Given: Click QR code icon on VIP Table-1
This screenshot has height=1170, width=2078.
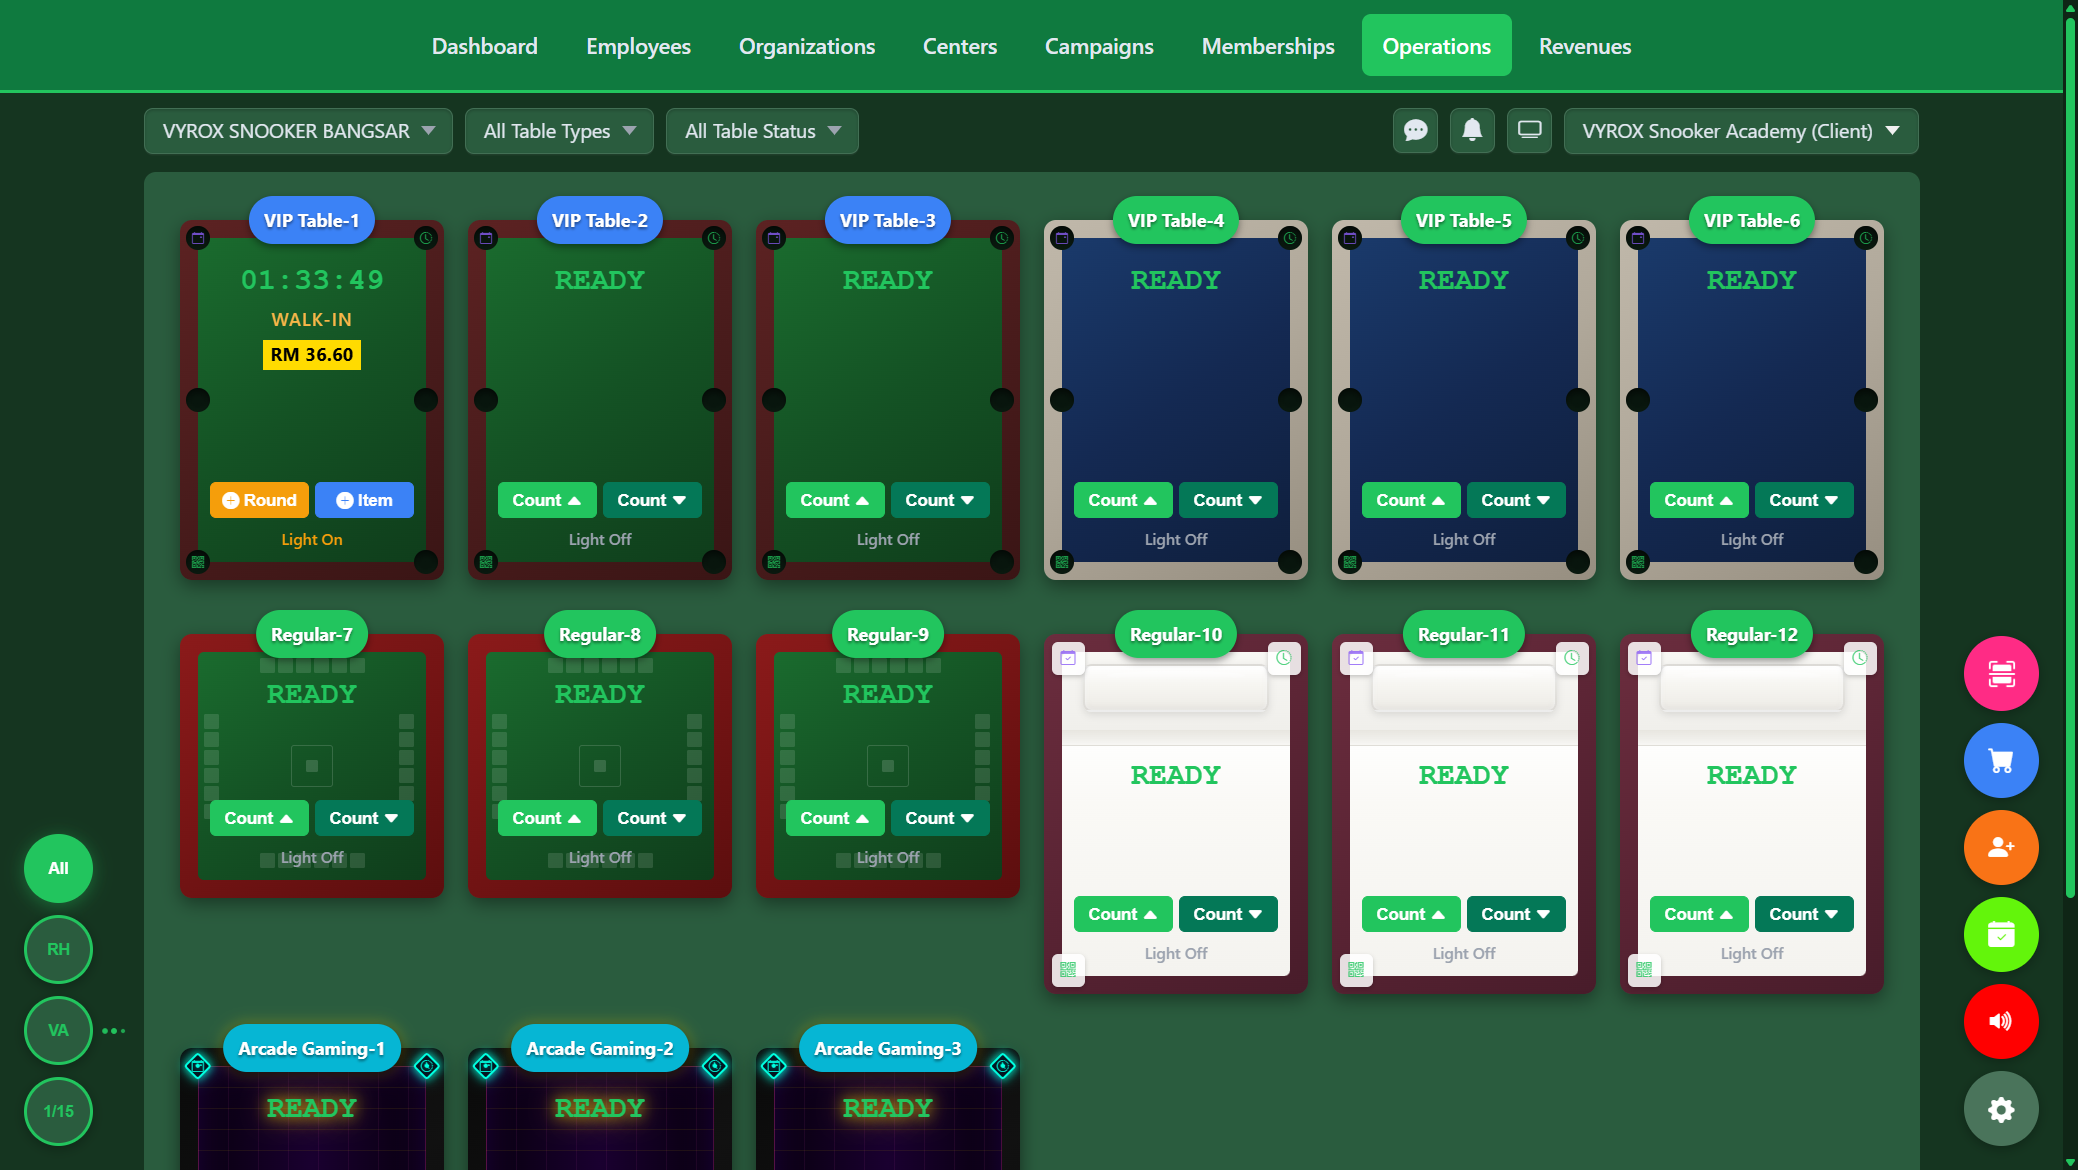Looking at the screenshot, I should [198, 562].
